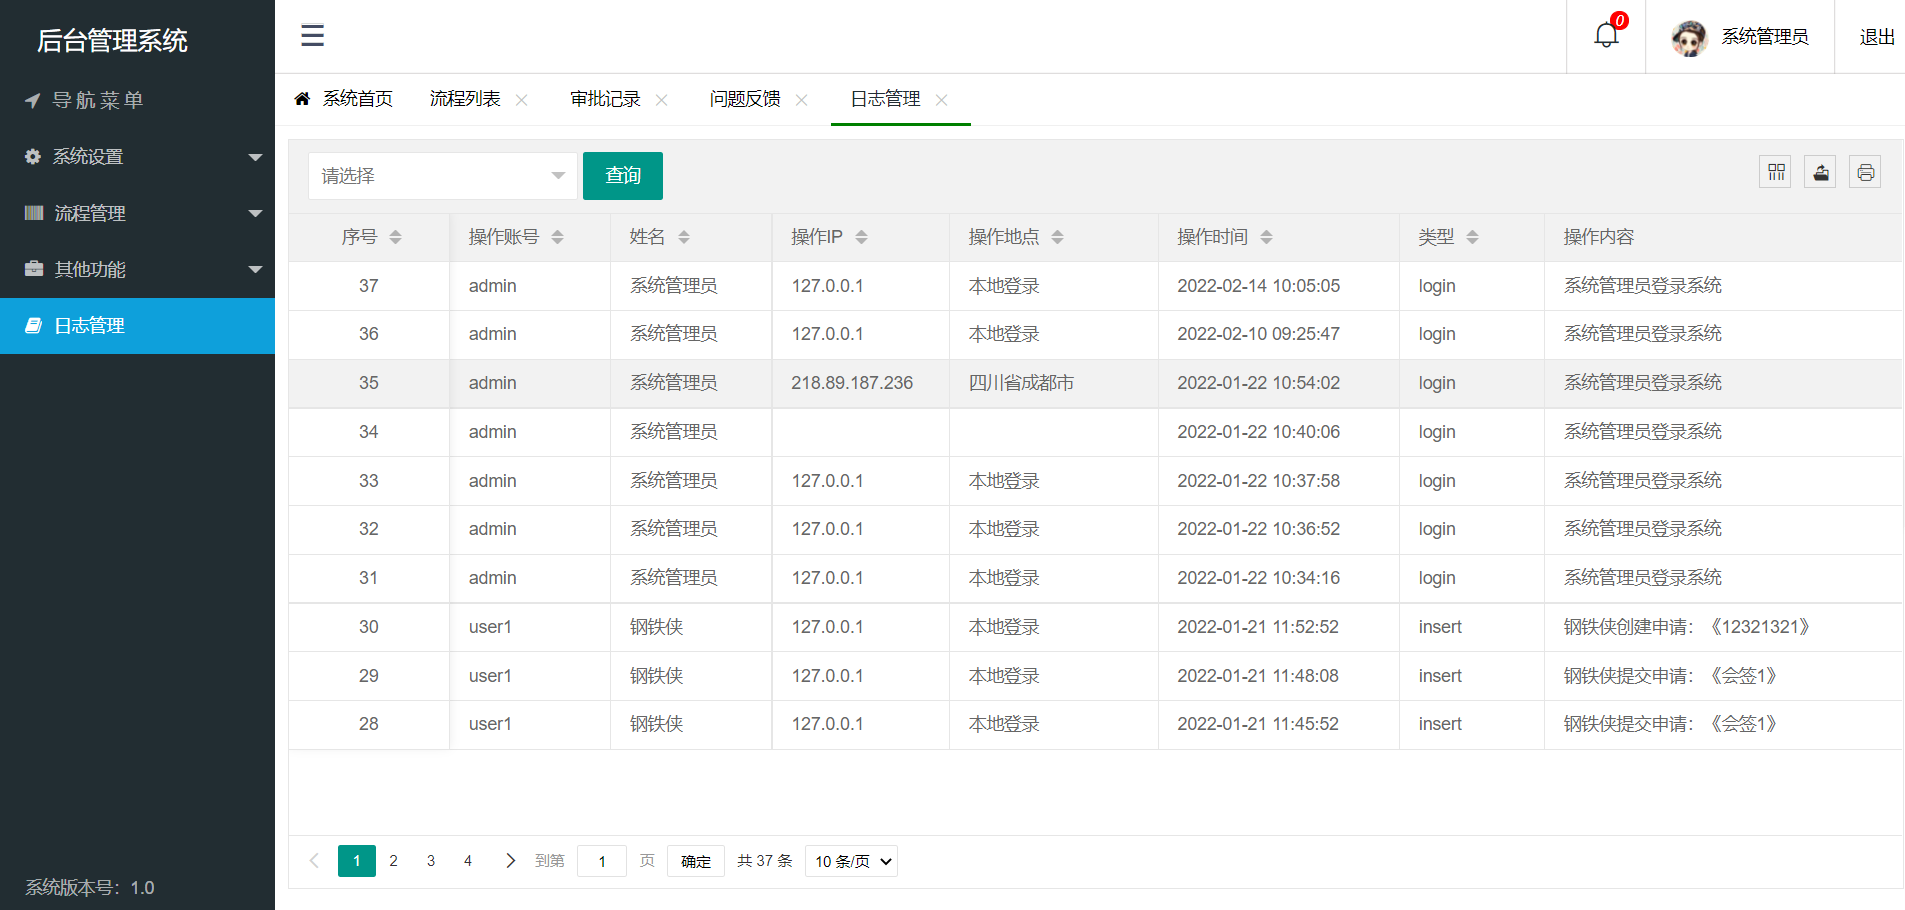Click the home icon next to 系统首页

(303, 98)
